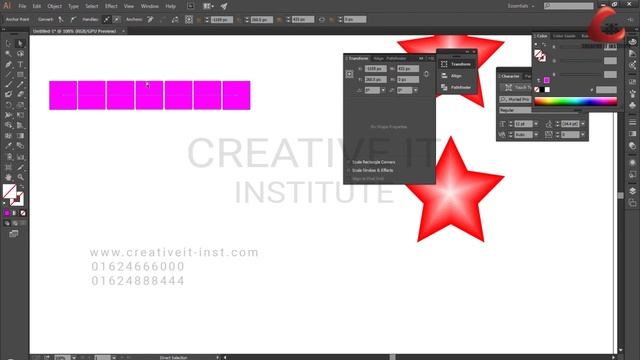Click the W field in the Transform panel
Viewport: 640px width, 360px height.
pyautogui.click(x=408, y=69)
